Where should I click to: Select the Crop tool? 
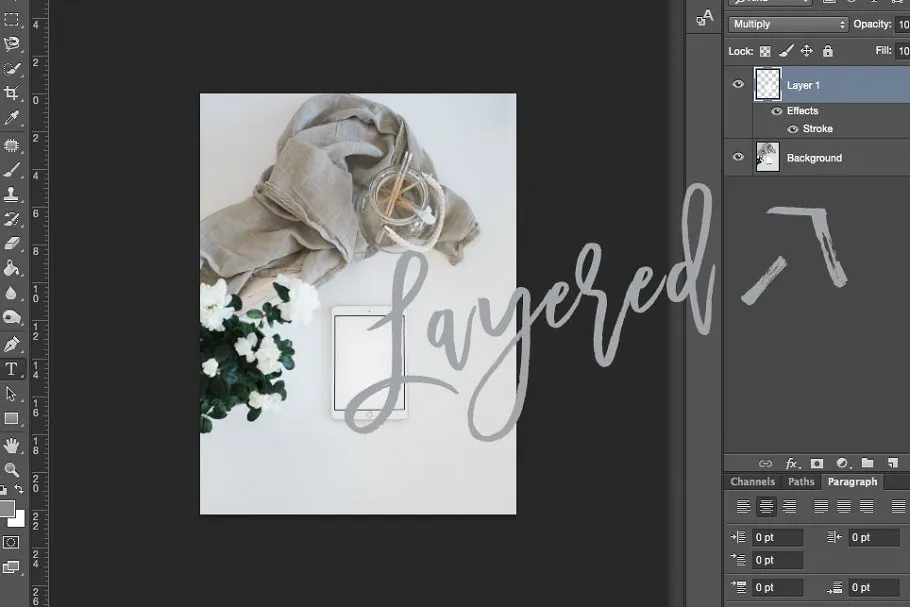pos(12,94)
